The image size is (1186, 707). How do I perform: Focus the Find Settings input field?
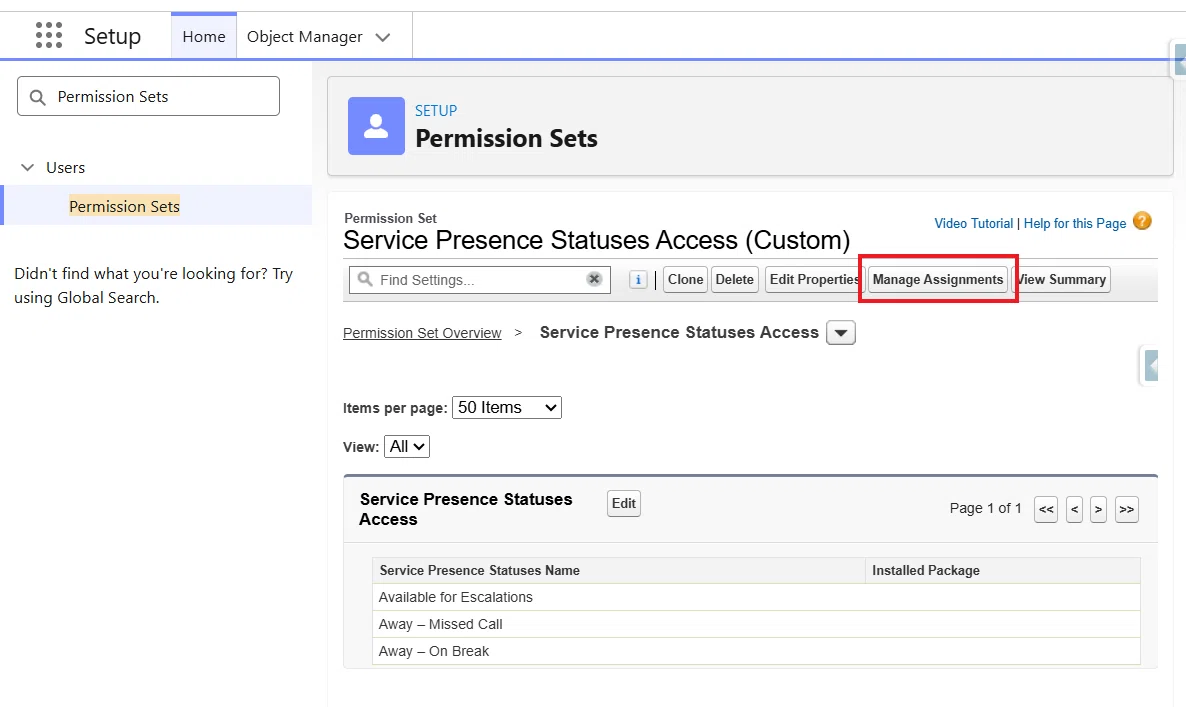coord(480,280)
